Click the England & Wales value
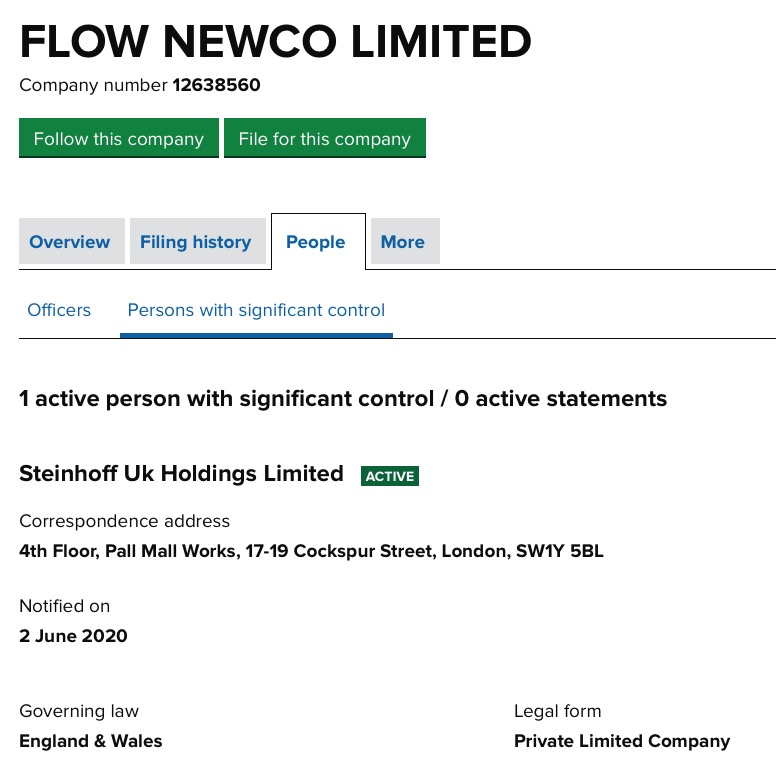 tap(90, 741)
